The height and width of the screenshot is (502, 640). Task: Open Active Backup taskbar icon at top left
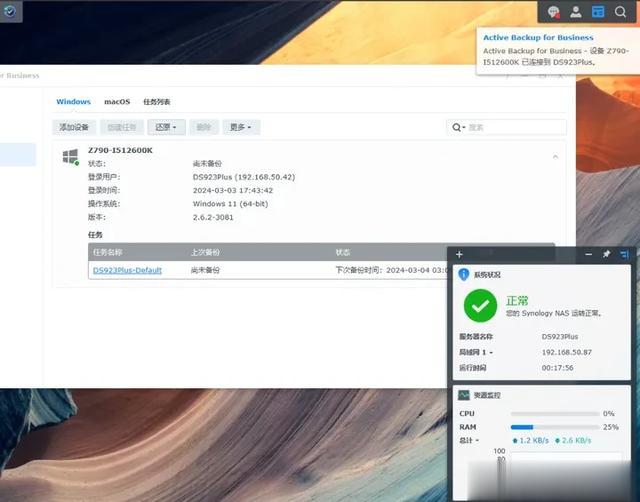click(9, 11)
